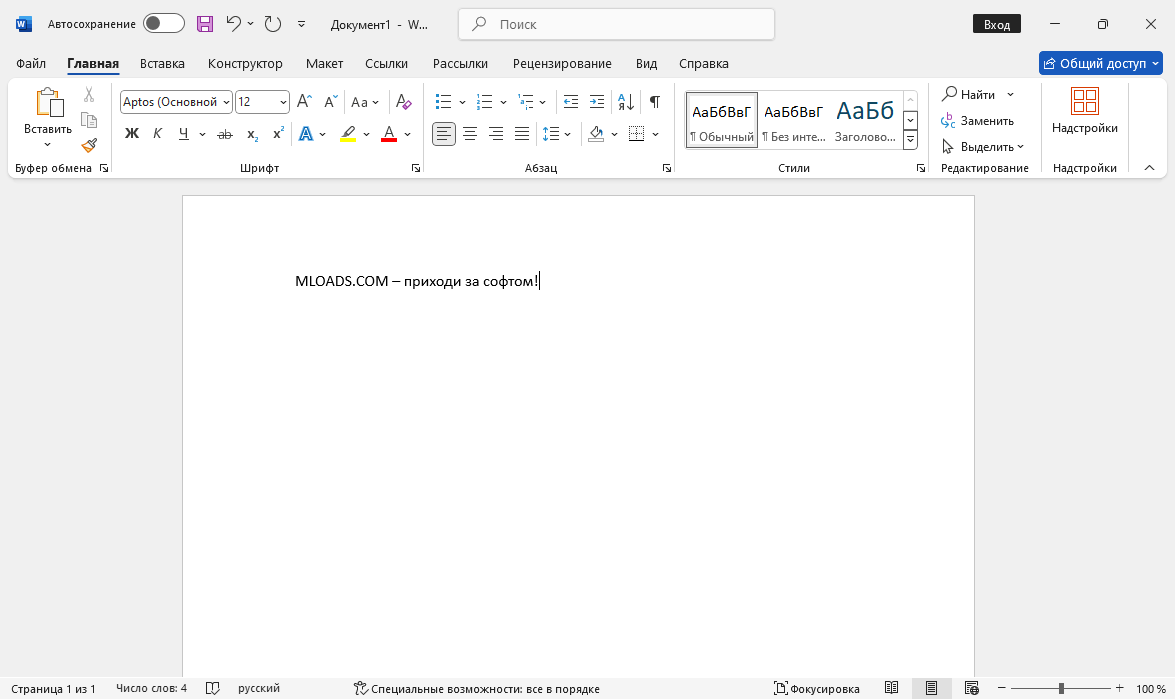Image resolution: width=1175 pixels, height=699 pixels.
Task: Click the Поиск search box
Action: coord(616,24)
